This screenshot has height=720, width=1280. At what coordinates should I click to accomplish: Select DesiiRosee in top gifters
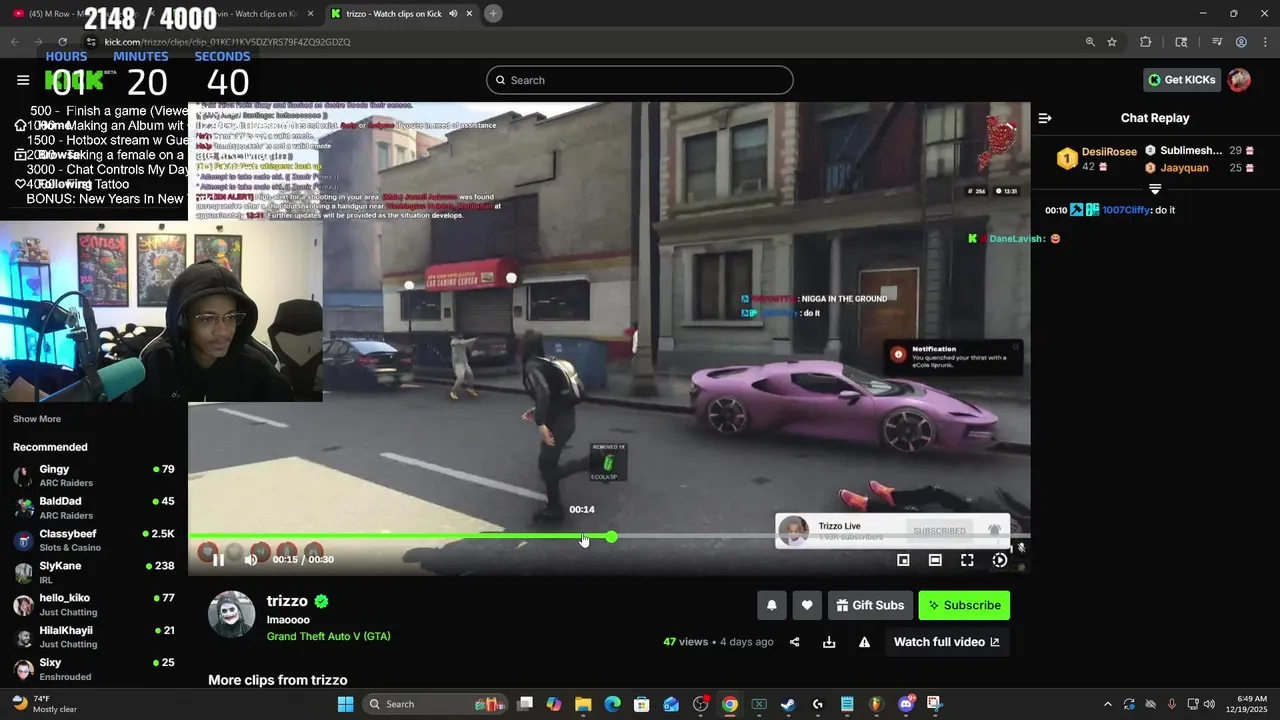click(x=1109, y=152)
